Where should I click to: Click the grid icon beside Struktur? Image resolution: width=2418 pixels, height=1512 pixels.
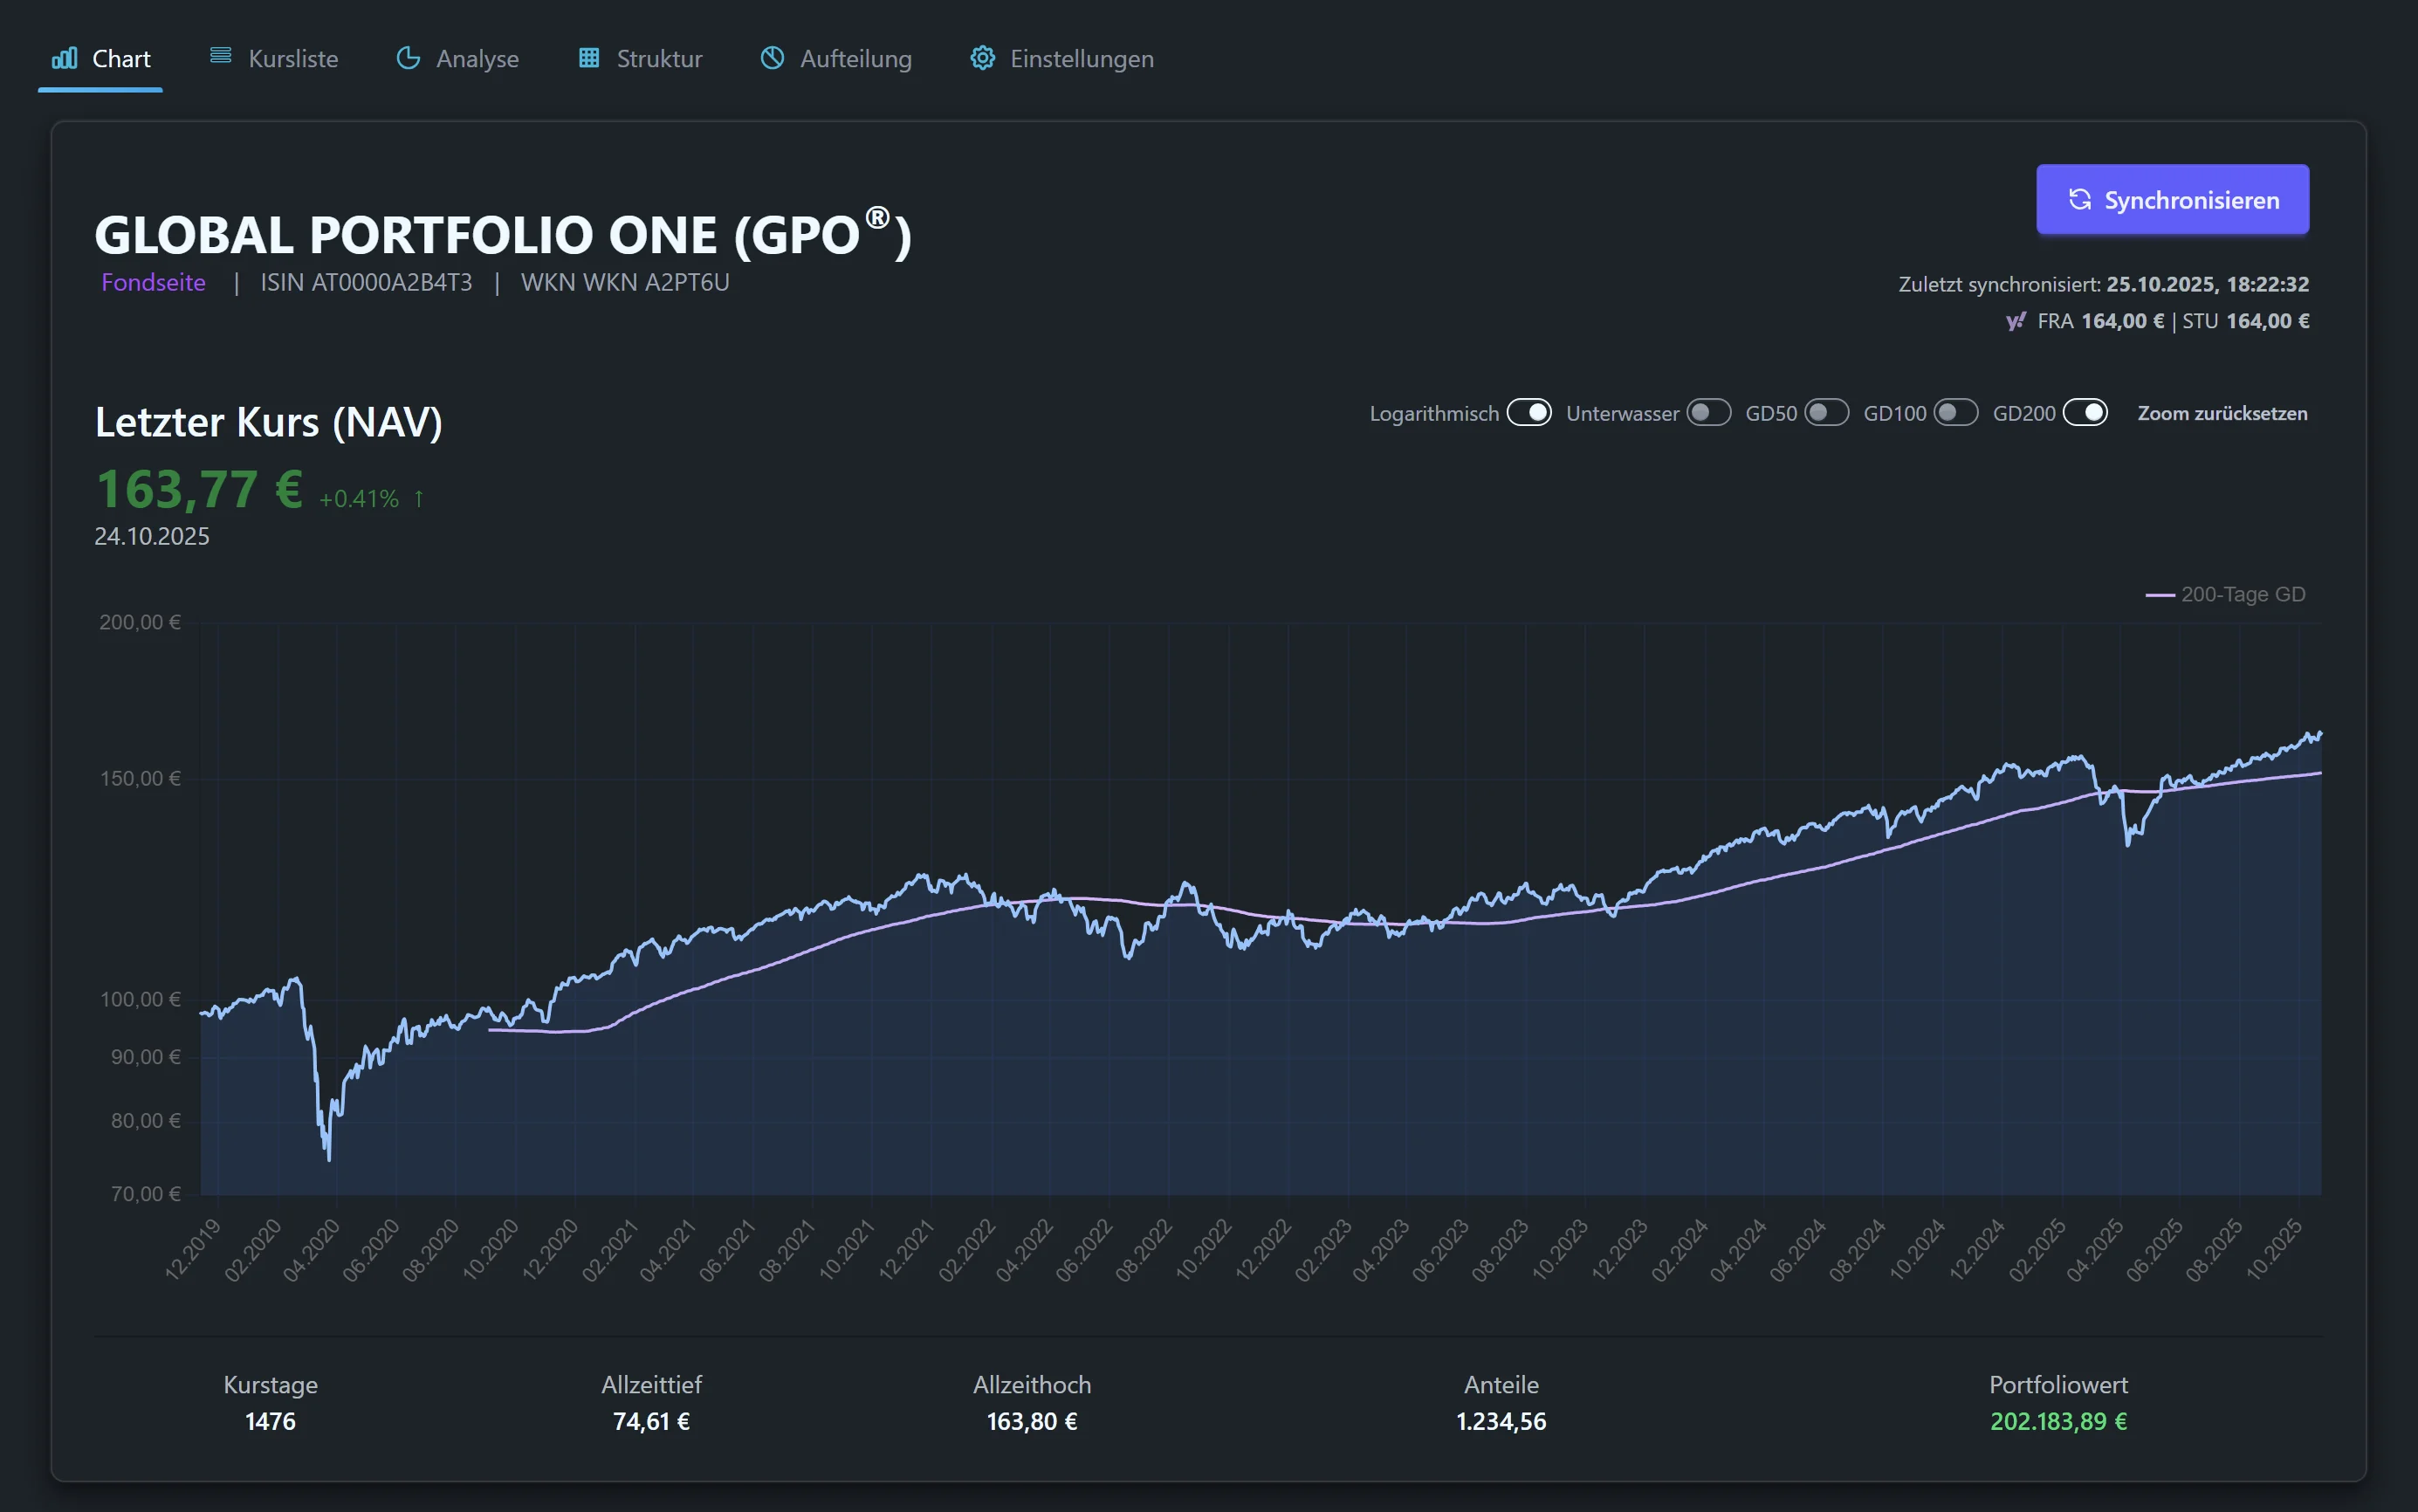coord(589,58)
